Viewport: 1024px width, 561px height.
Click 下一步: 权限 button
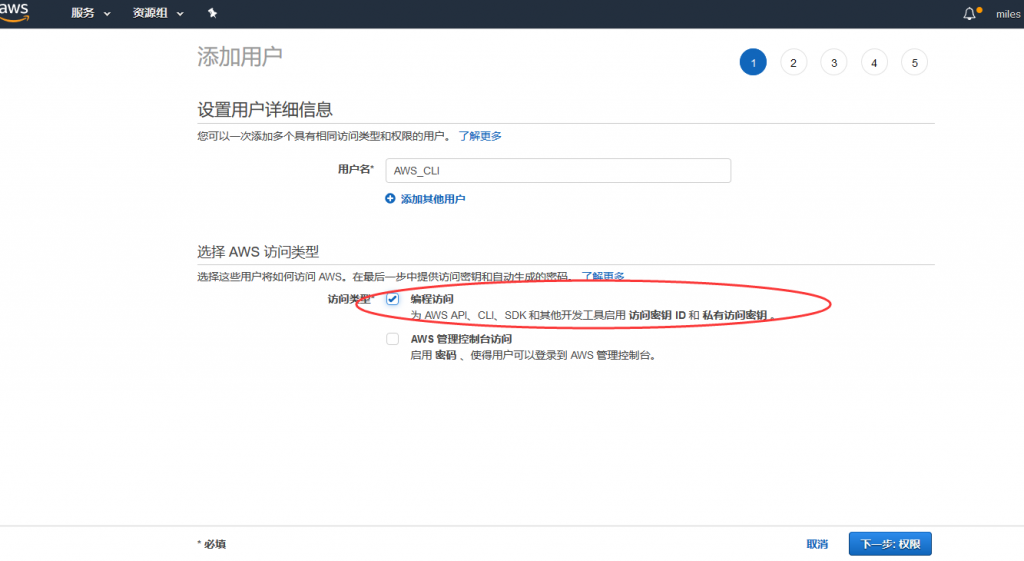point(890,544)
